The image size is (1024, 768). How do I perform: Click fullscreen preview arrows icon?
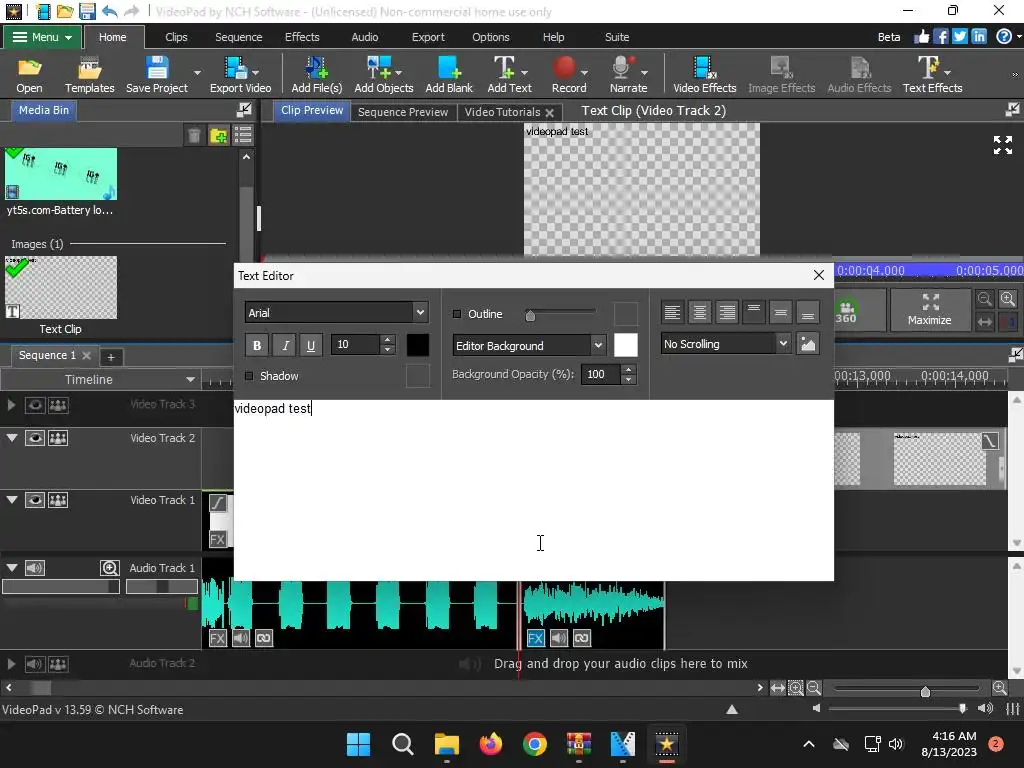[x=1002, y=145]
